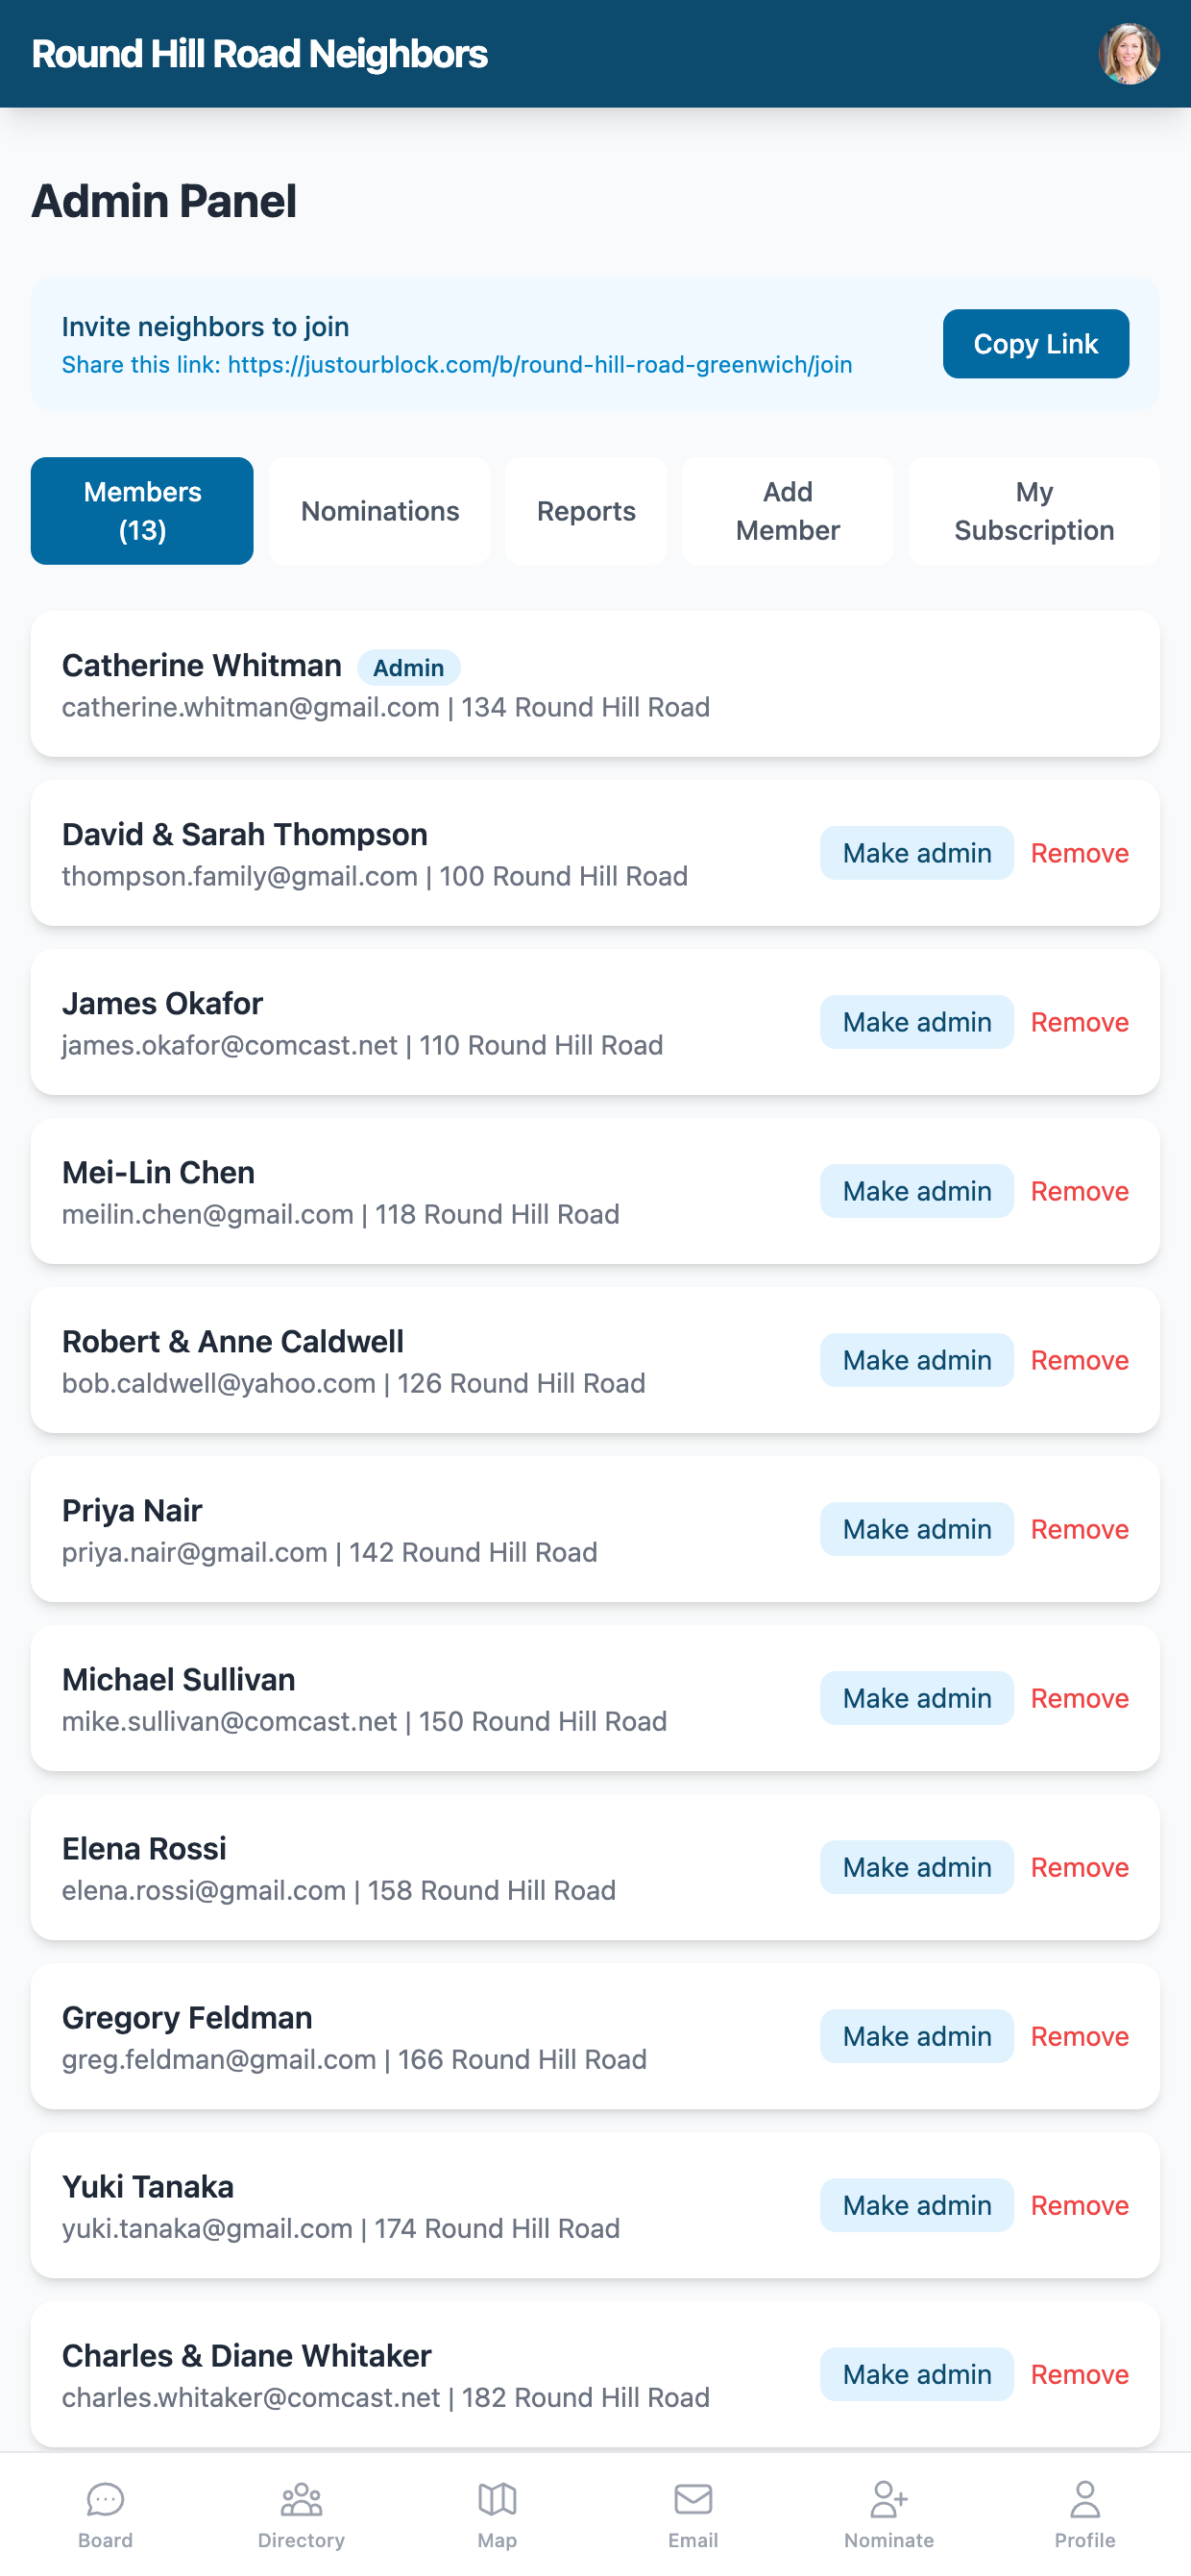The height and width of the screenshot is (2576, 1191).
Task: Open the Directory people icon
Action: coord(301,2500)
